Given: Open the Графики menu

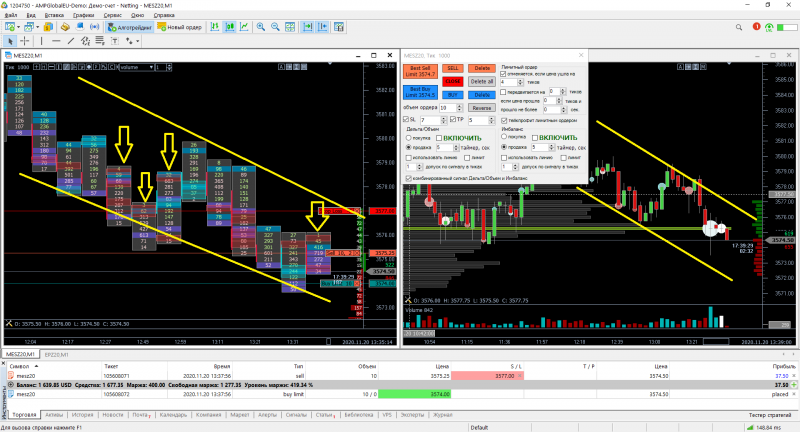Looking at the screenshot, I should point(83,15).
